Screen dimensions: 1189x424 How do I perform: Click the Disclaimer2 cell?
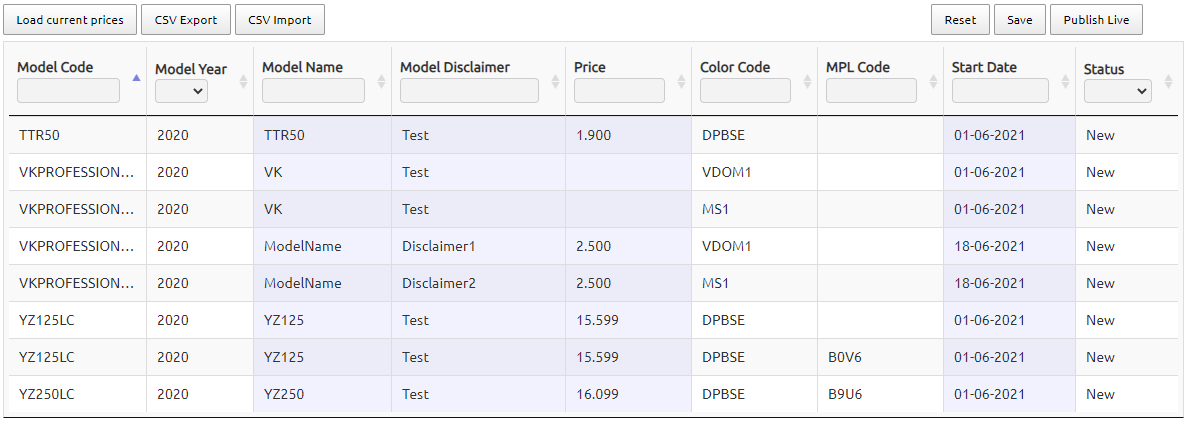[478, 284]
